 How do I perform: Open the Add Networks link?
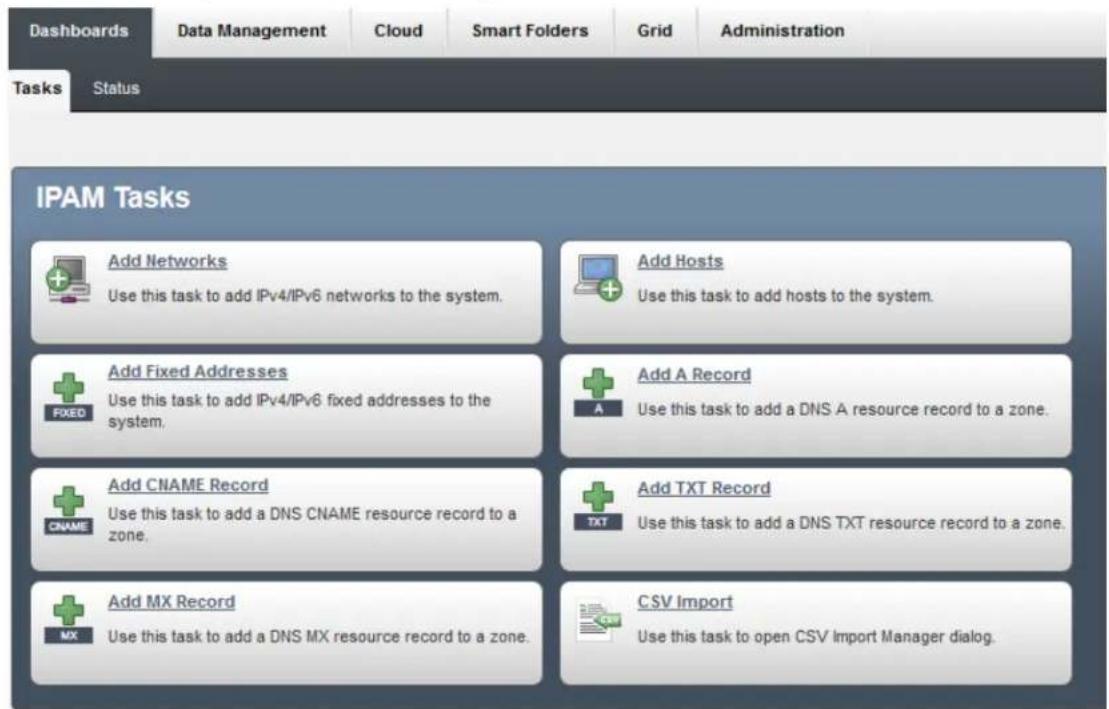pyautogui.click(x=168, y=261)
